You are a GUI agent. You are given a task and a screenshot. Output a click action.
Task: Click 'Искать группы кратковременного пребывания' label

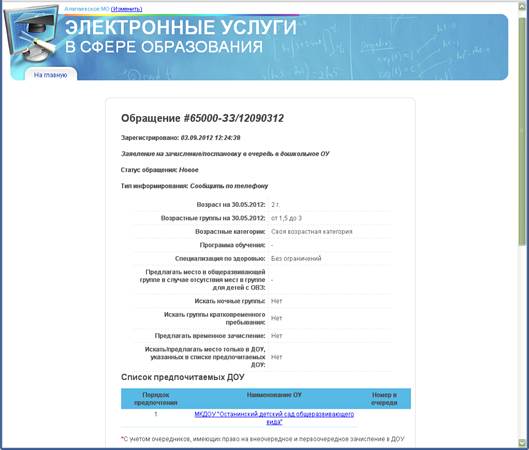coord(215,318)
